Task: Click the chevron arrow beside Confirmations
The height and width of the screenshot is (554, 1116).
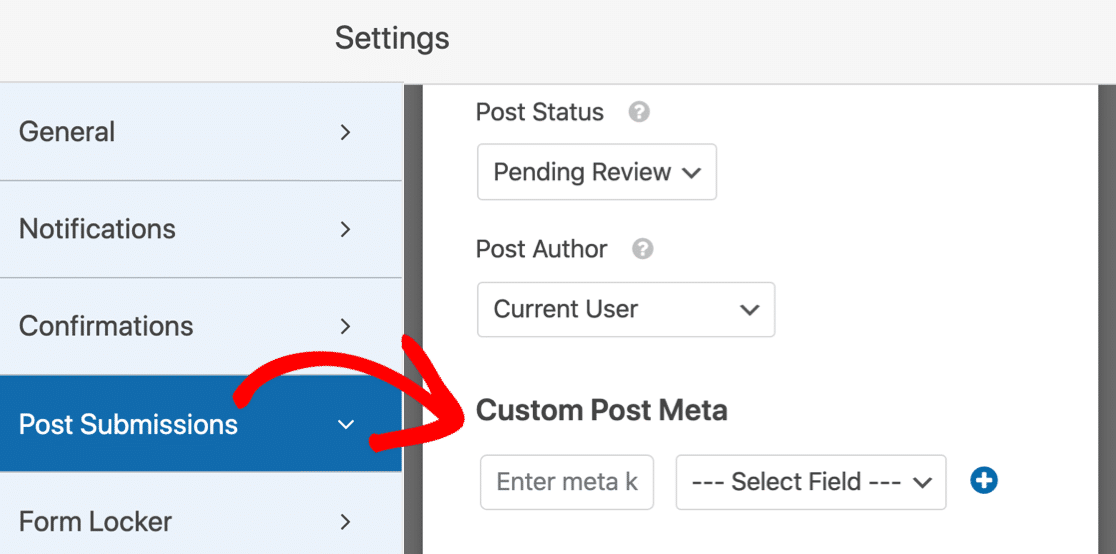Action: pyautogui.click(x=345, y=326)
